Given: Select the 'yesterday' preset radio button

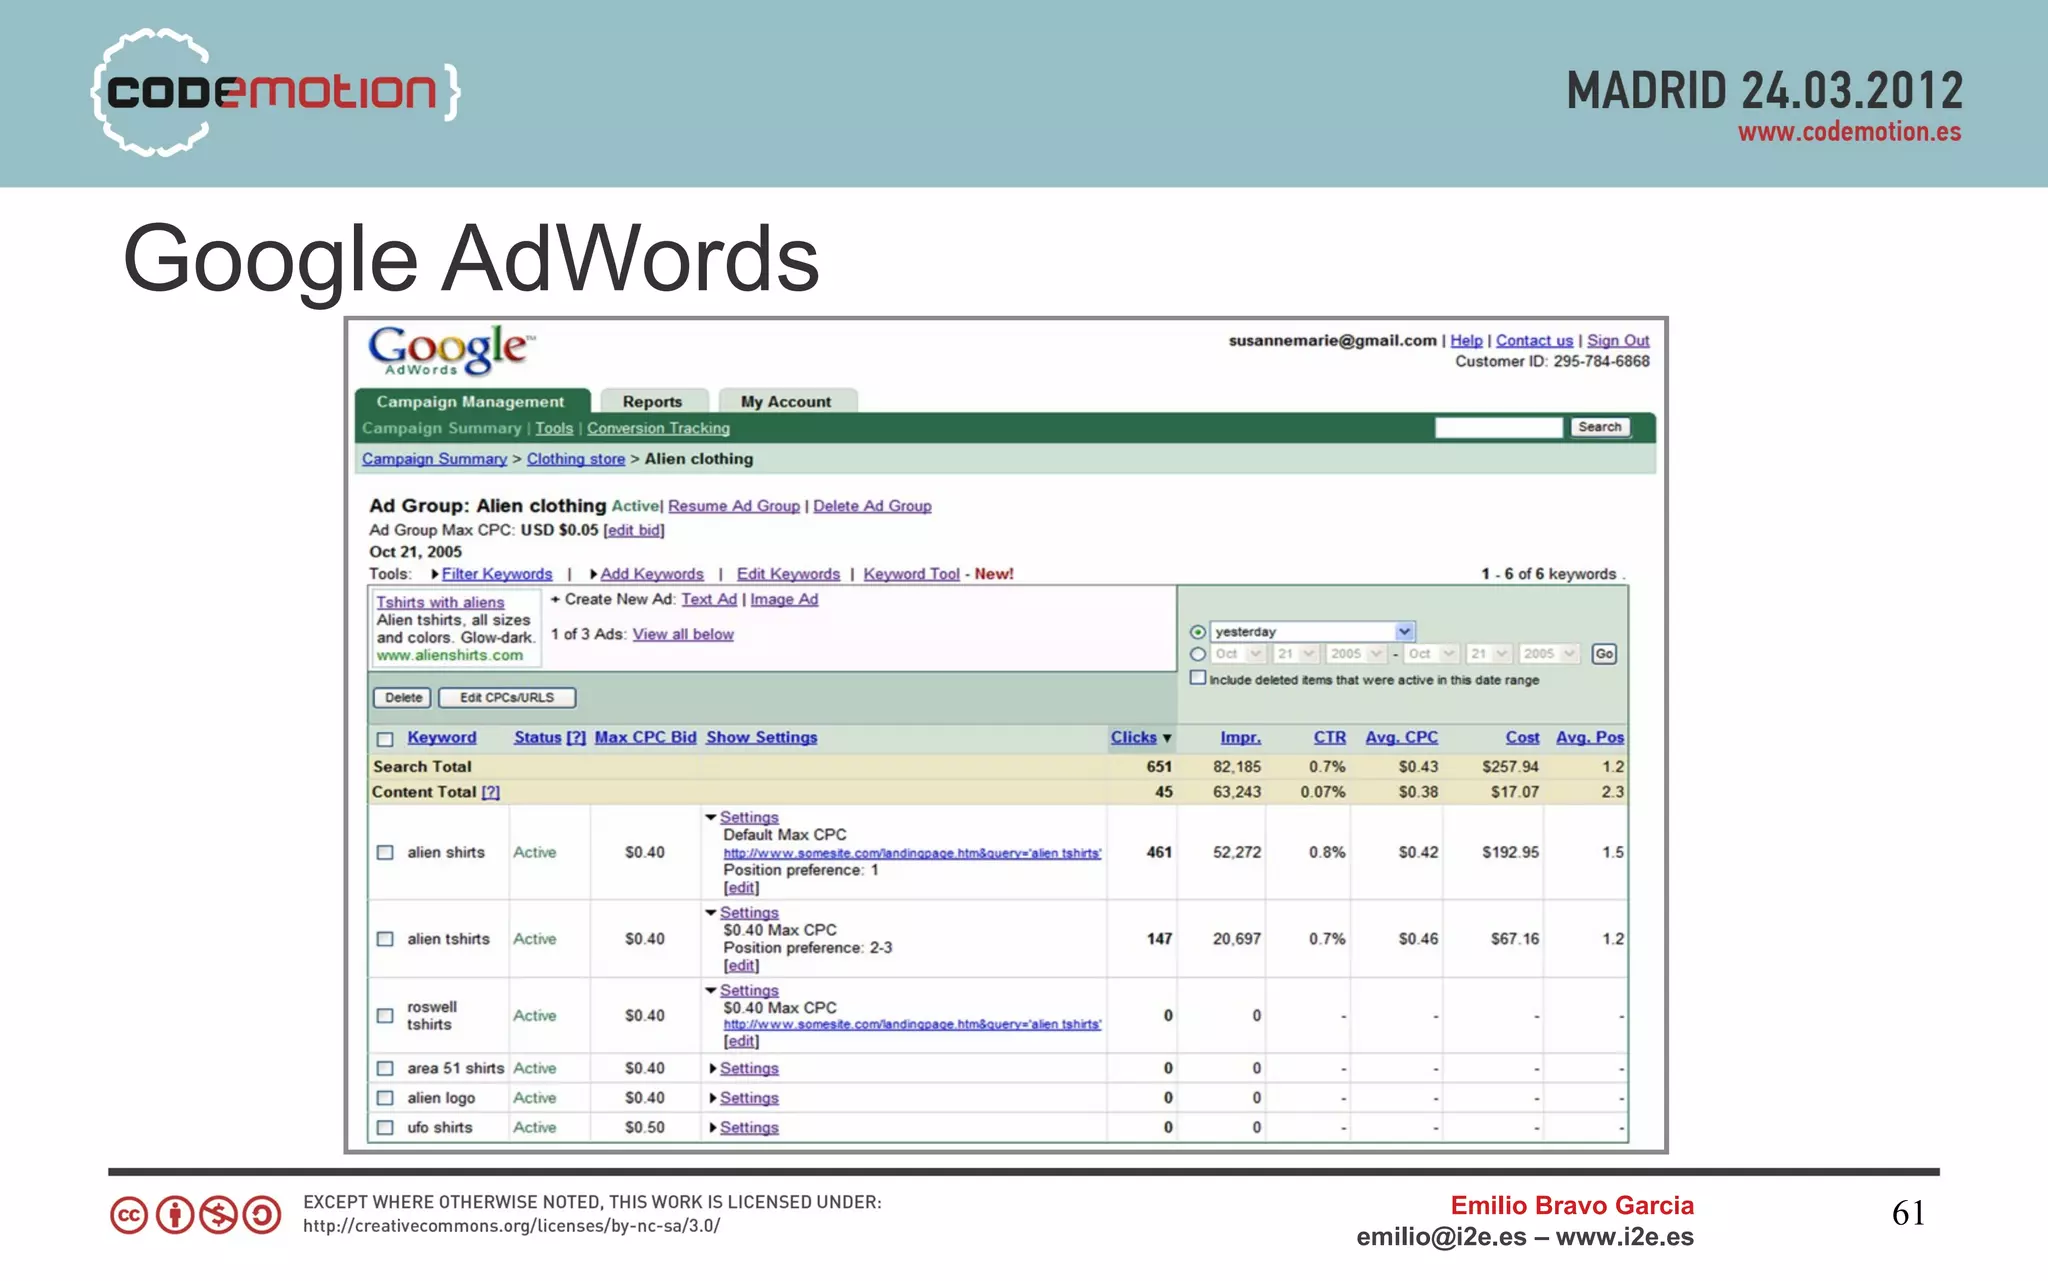Looking at the screenshot, I should tap(1198, 632).
